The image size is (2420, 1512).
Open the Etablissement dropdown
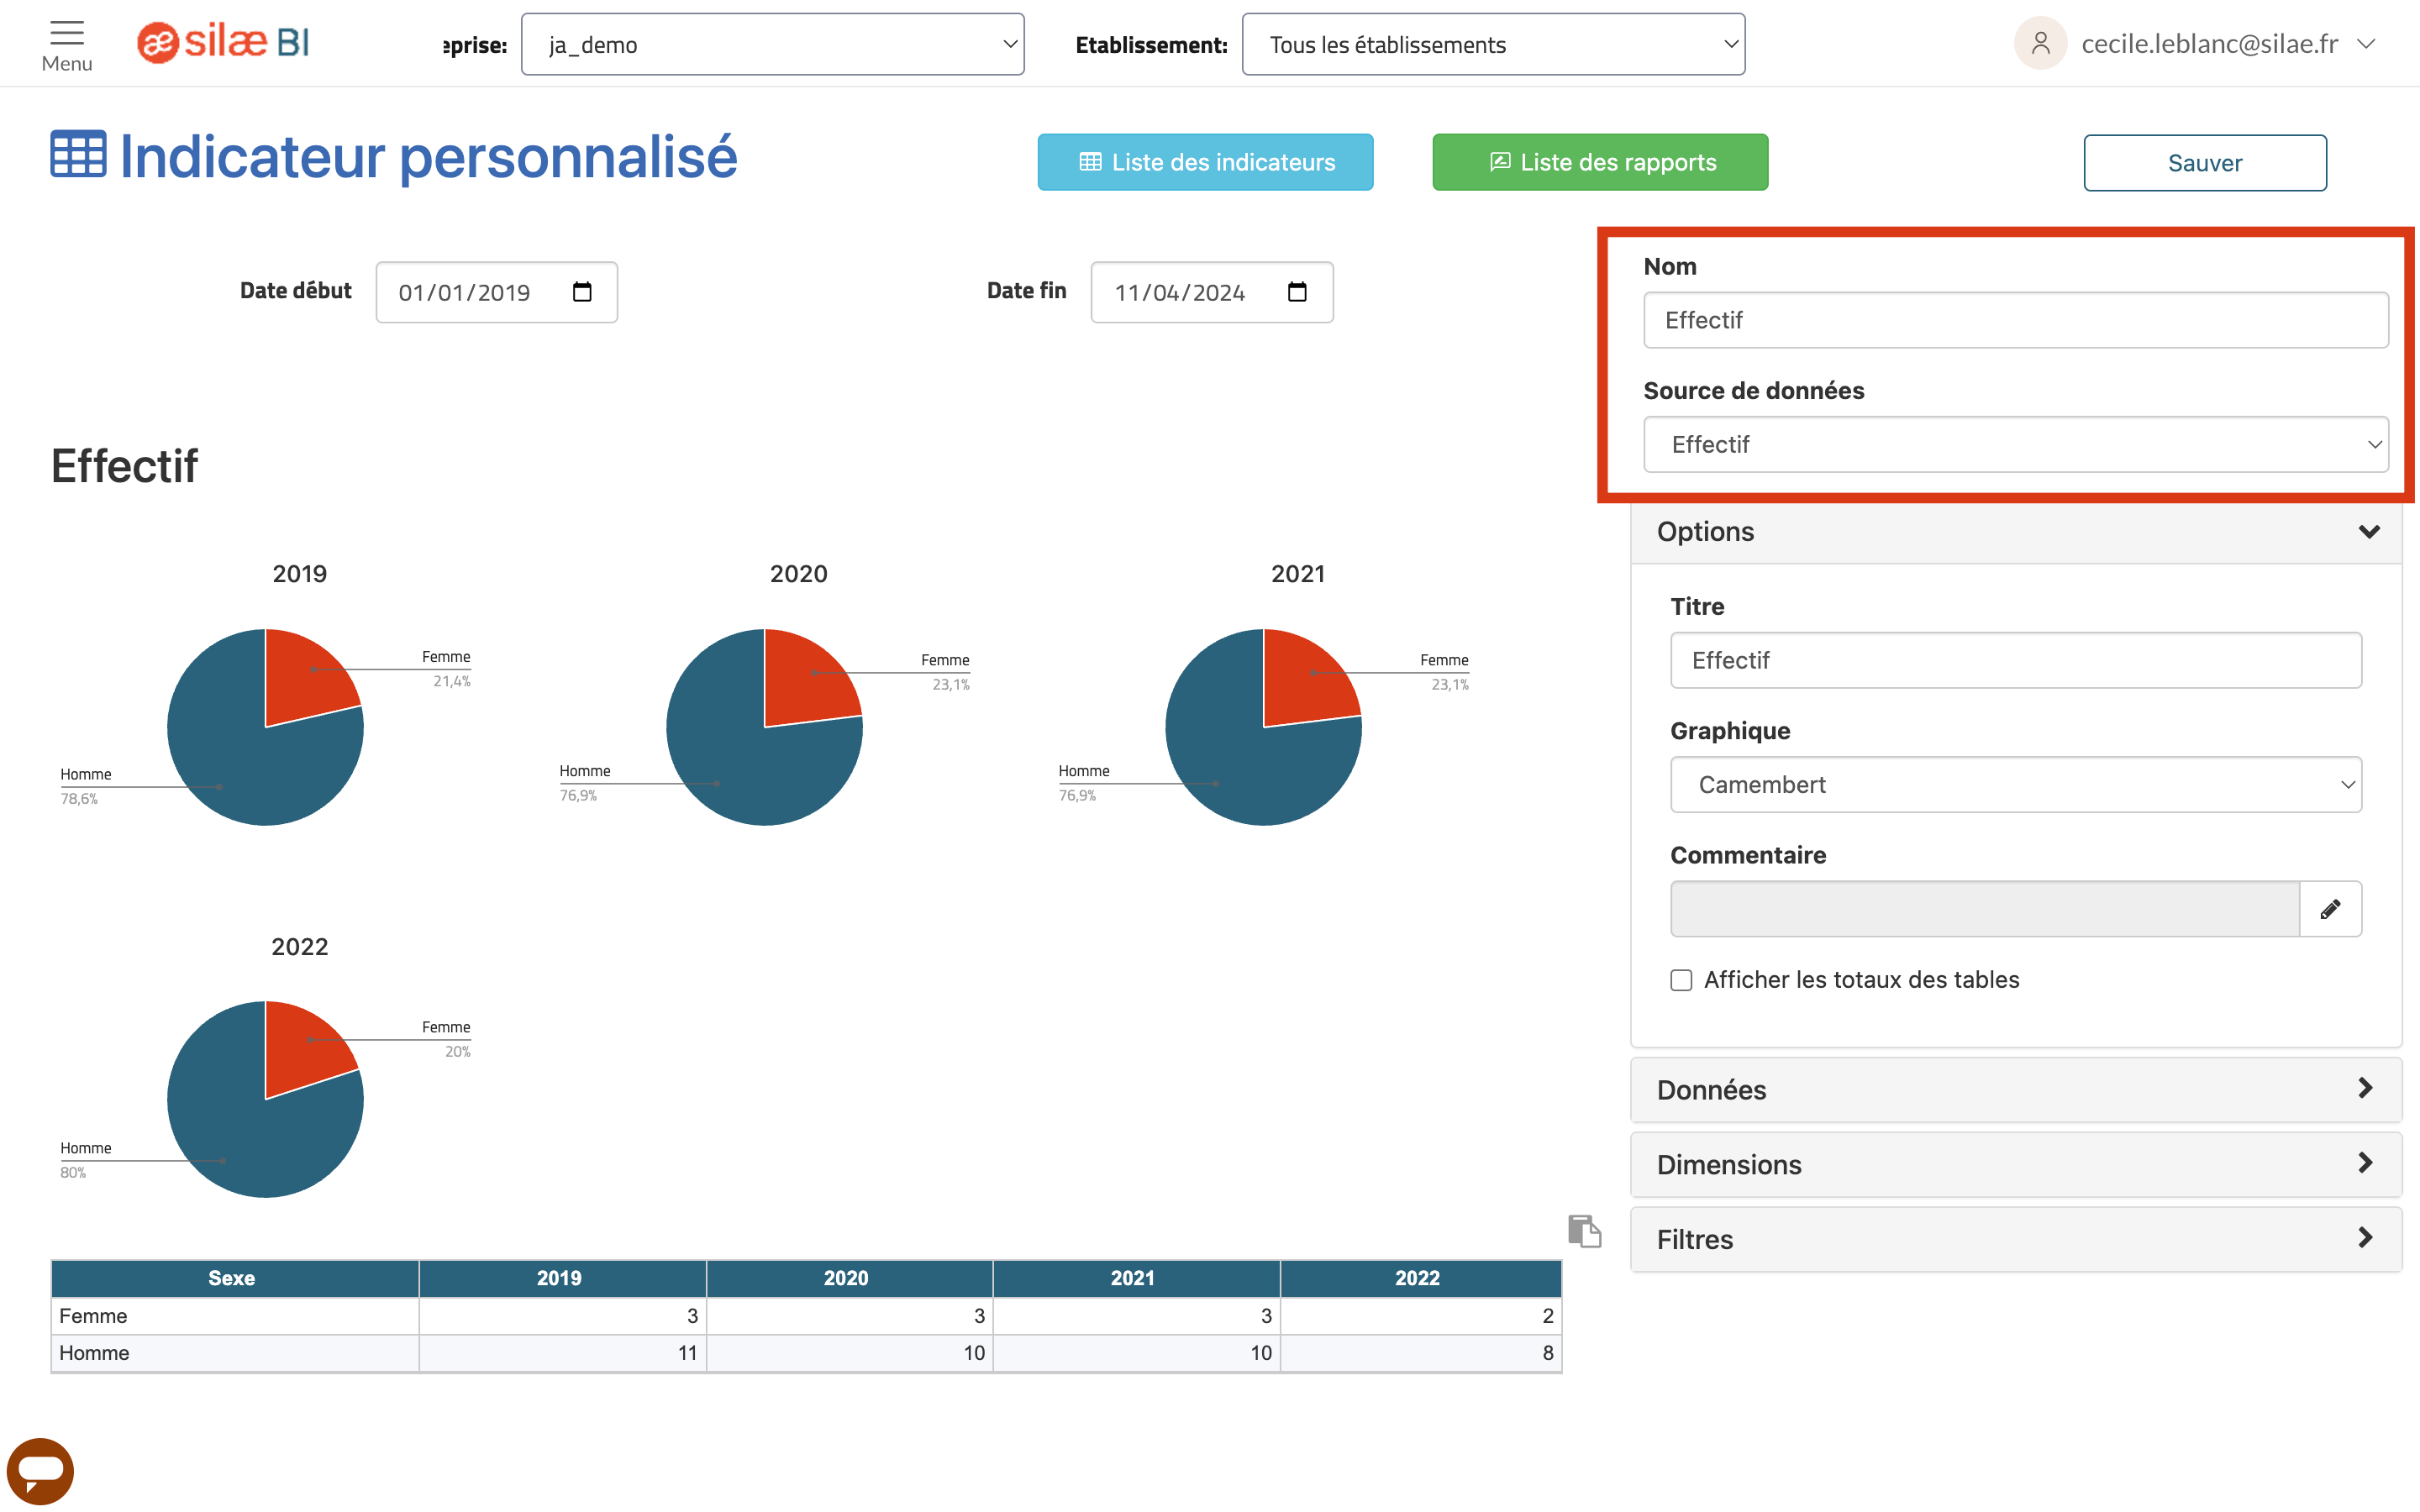click(x=1493, y=44)
